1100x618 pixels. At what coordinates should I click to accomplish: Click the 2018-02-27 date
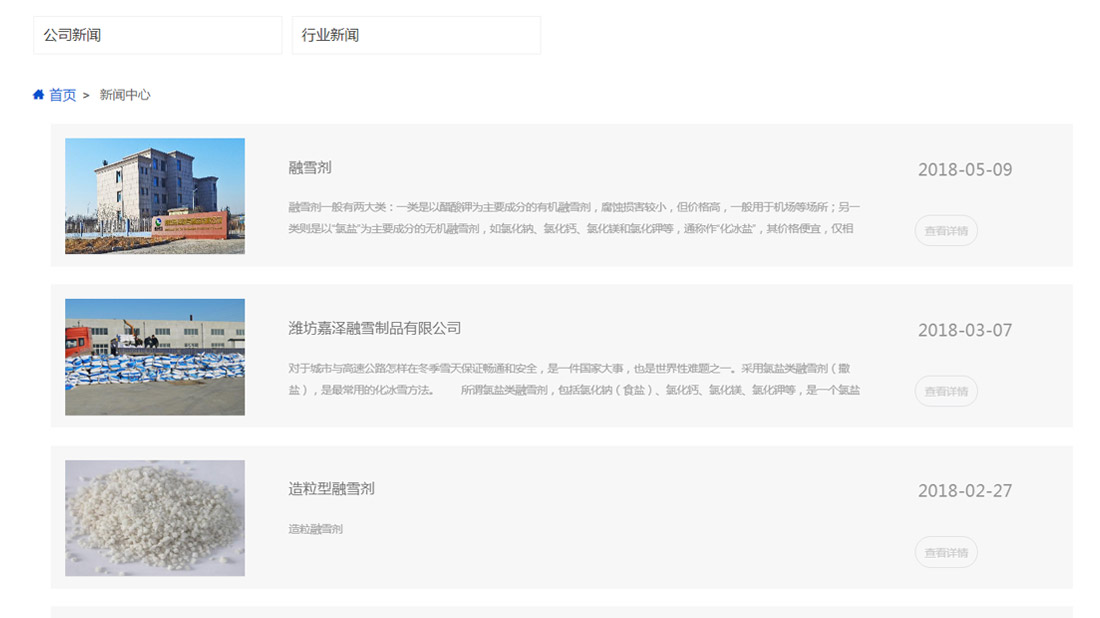965,491
